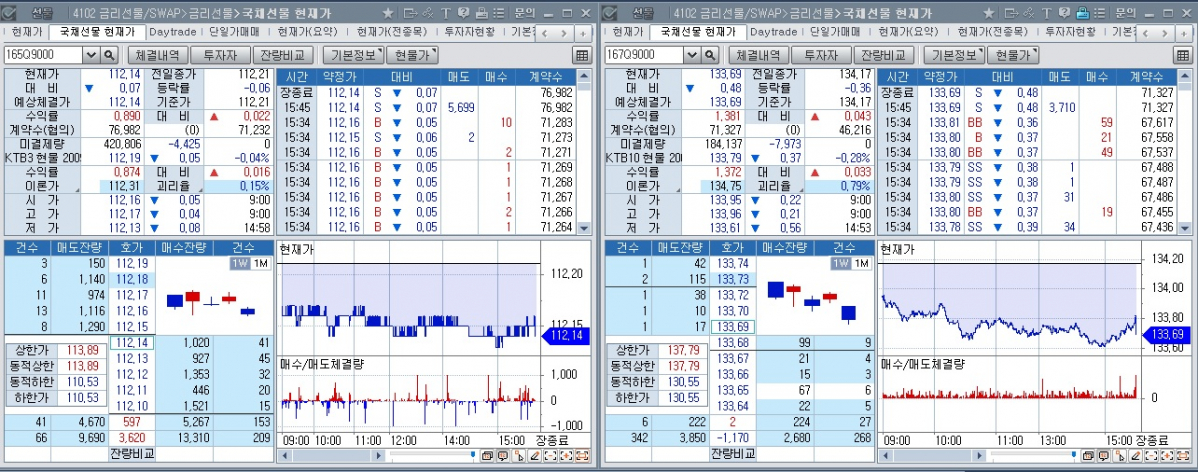Click the 167Q9000 code input field

[644, 55]
